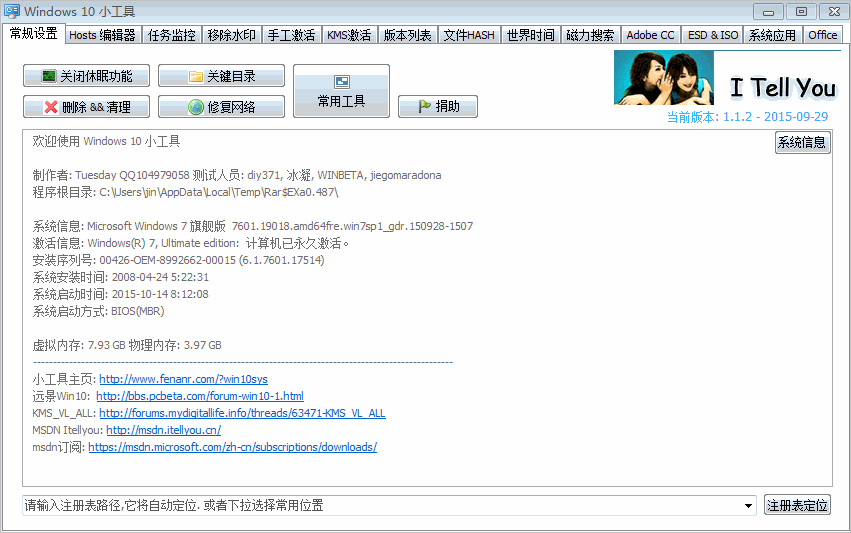Open the msdn.microsoft.com subscriptions downloads link

(x=232, y=447)
